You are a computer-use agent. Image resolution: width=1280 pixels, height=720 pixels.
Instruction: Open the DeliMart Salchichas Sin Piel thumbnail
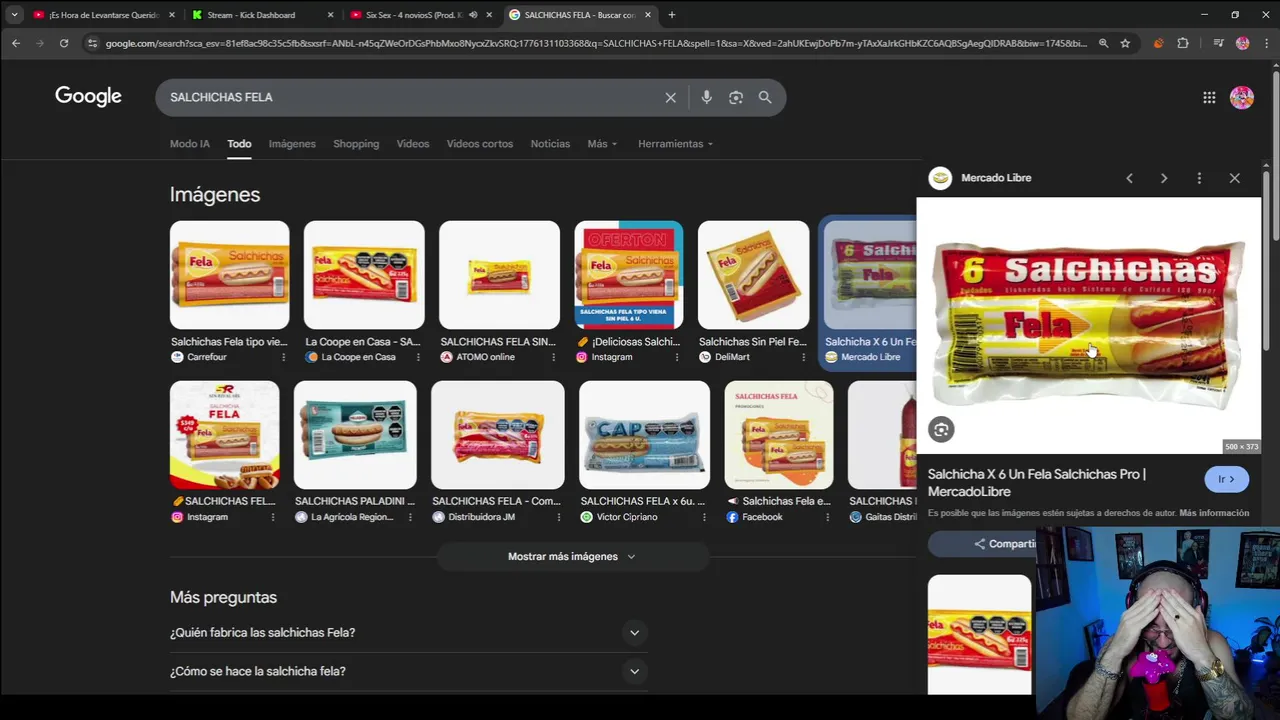[x=753, y=275]
